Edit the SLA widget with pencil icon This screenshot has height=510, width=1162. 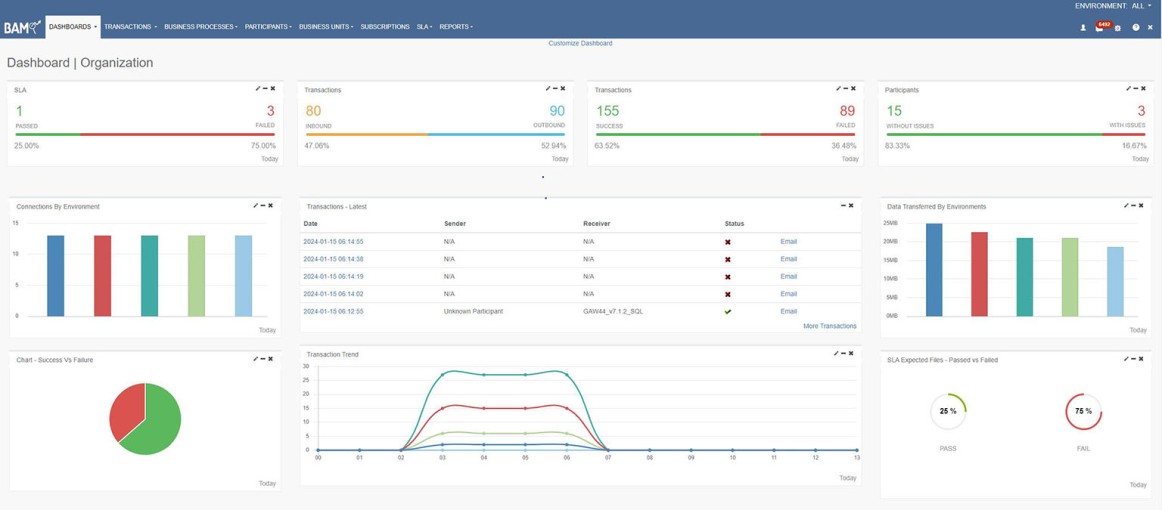pos(257,89)
